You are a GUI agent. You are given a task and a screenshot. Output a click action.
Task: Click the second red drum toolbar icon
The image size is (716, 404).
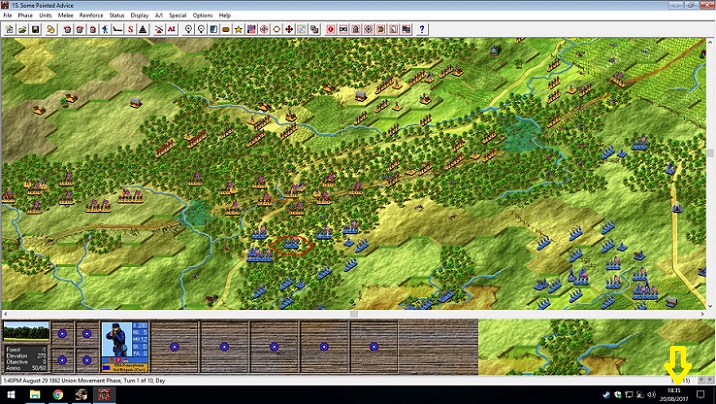pos(80,30)
